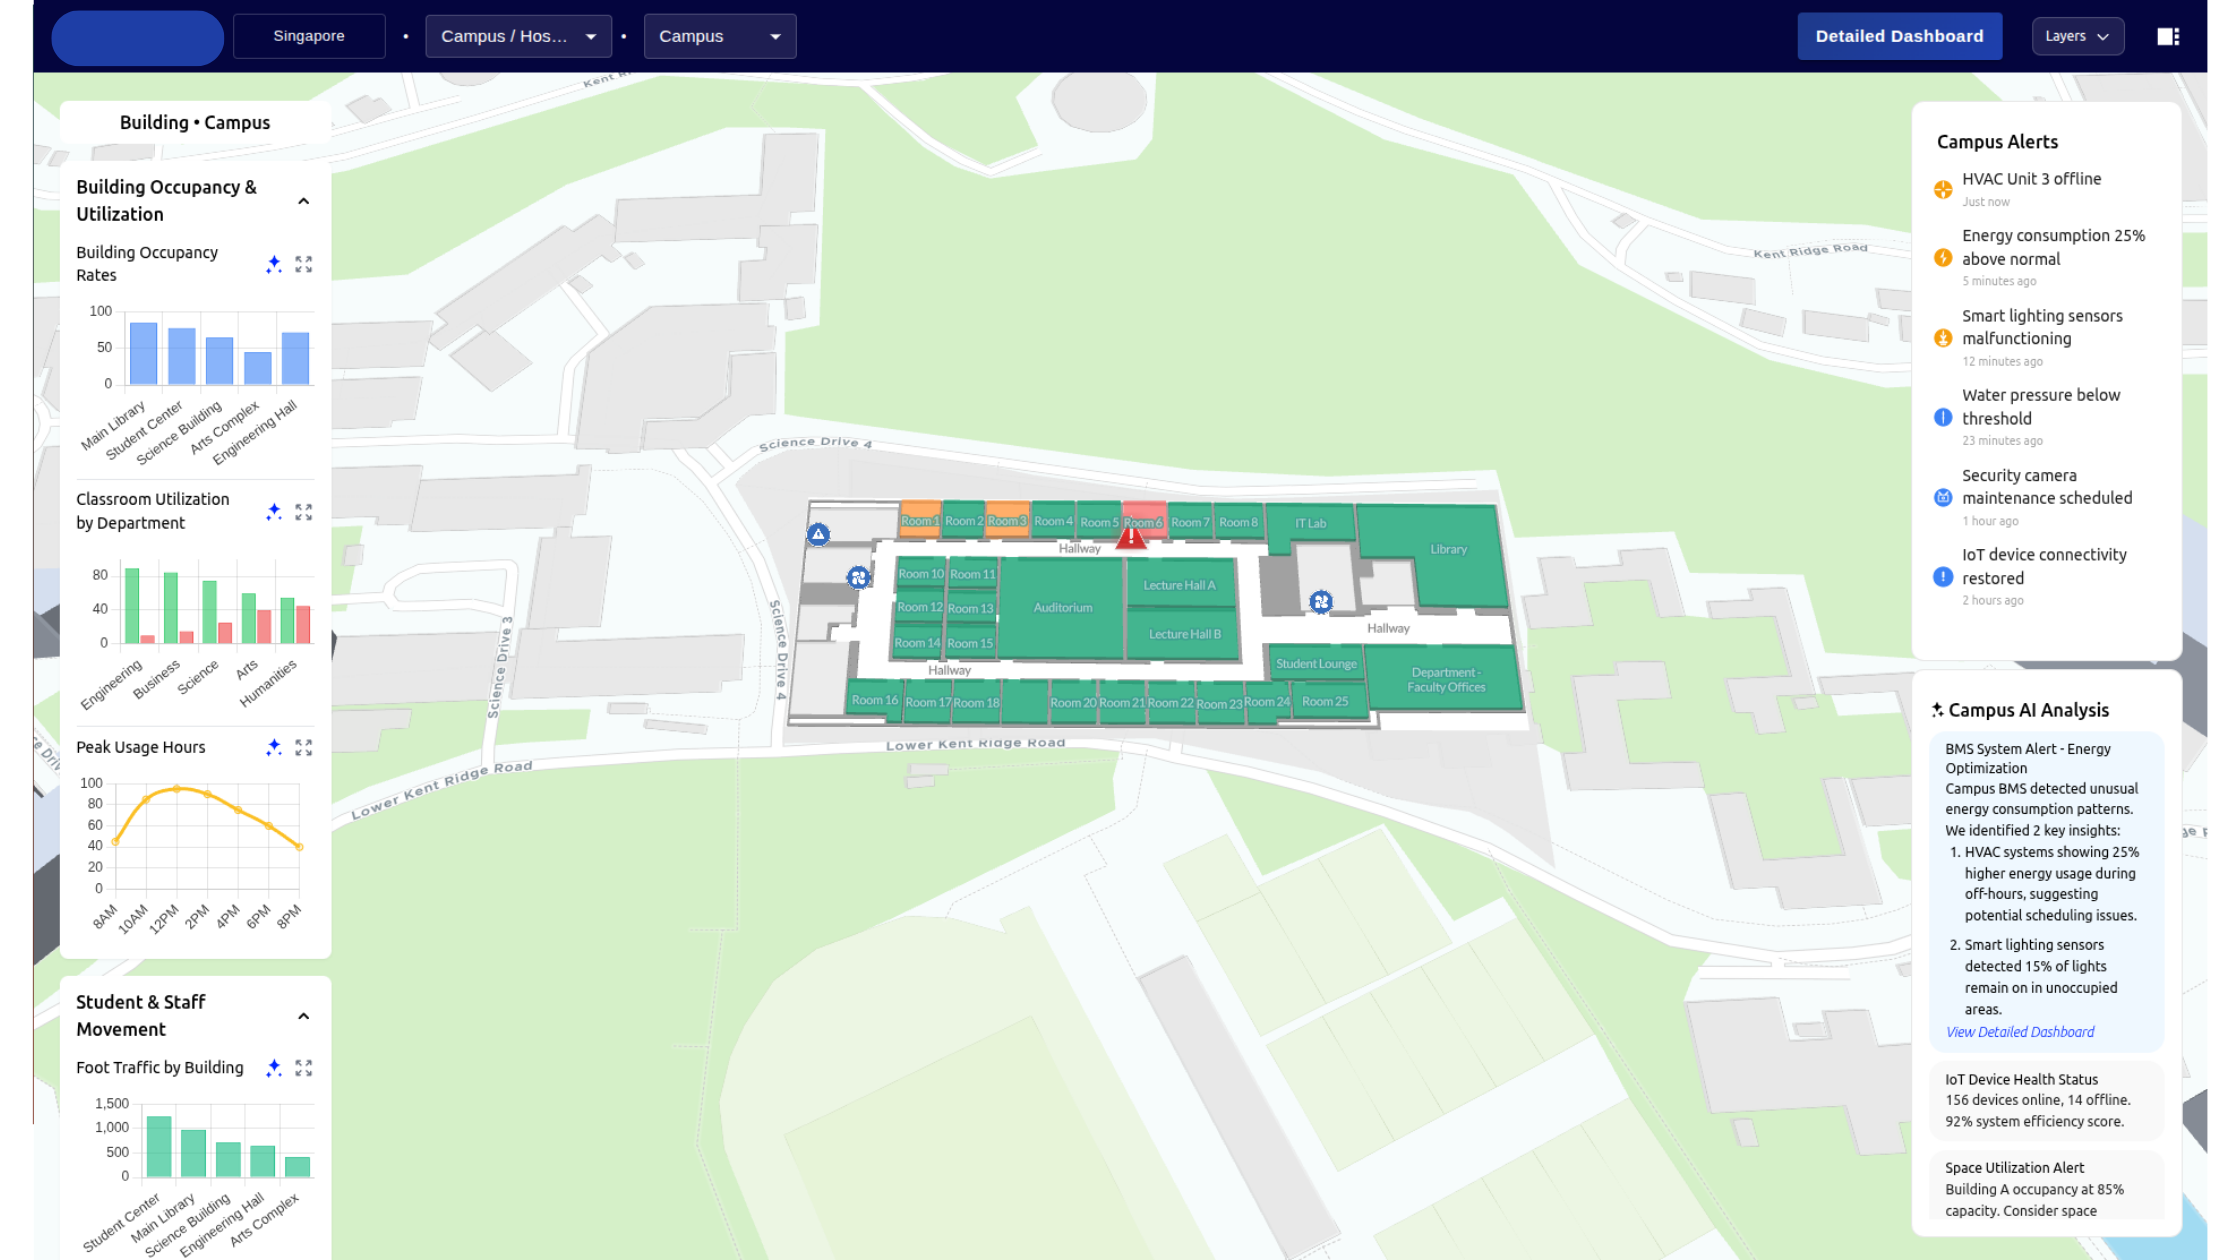The width and height of the screenshot is (2240, 1260).
Task: Click the HVAC fan marker near Room 10
Action: click(858, 577)
